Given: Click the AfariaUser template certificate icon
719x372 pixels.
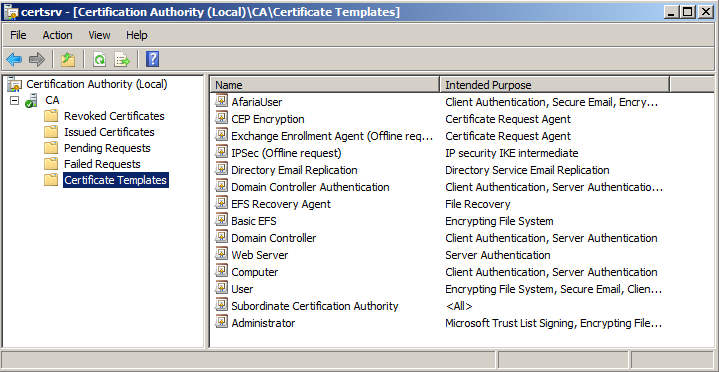Looking at the screenshot, I should [x=221, y=101].
